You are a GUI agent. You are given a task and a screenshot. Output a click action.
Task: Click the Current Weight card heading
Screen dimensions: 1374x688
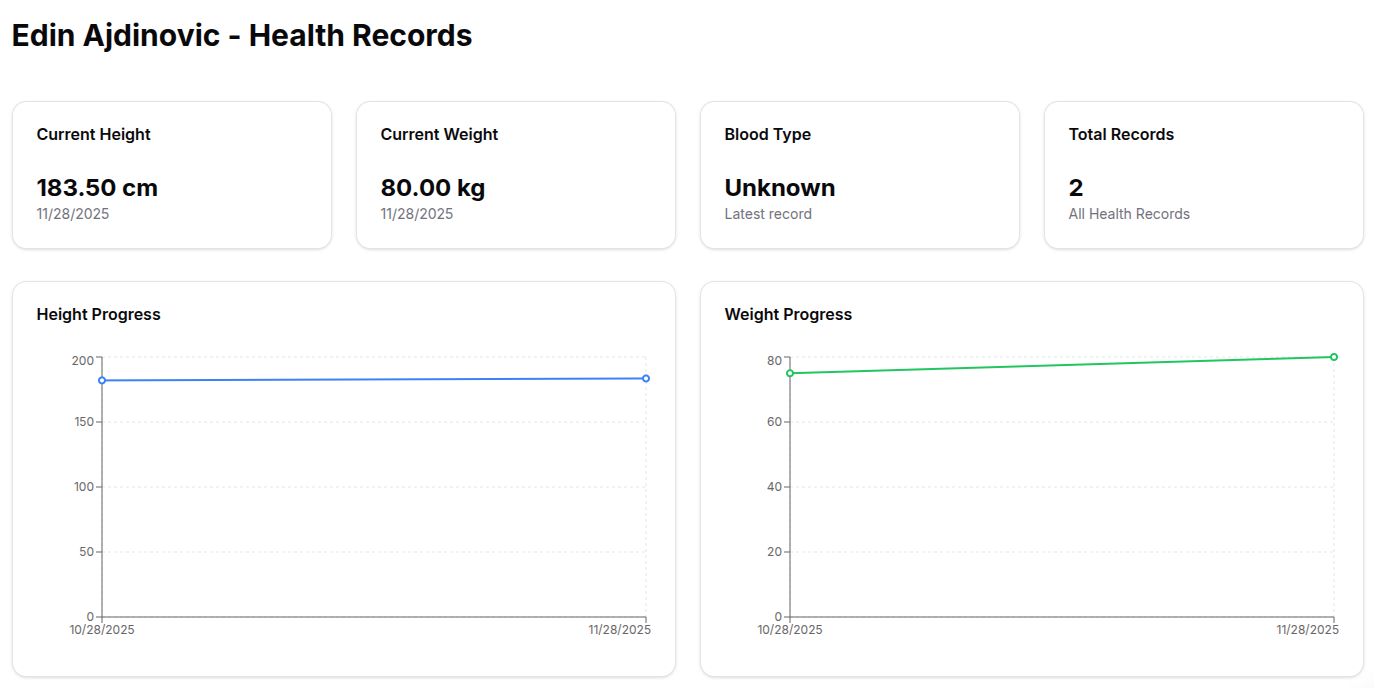(x=439, y=134)
